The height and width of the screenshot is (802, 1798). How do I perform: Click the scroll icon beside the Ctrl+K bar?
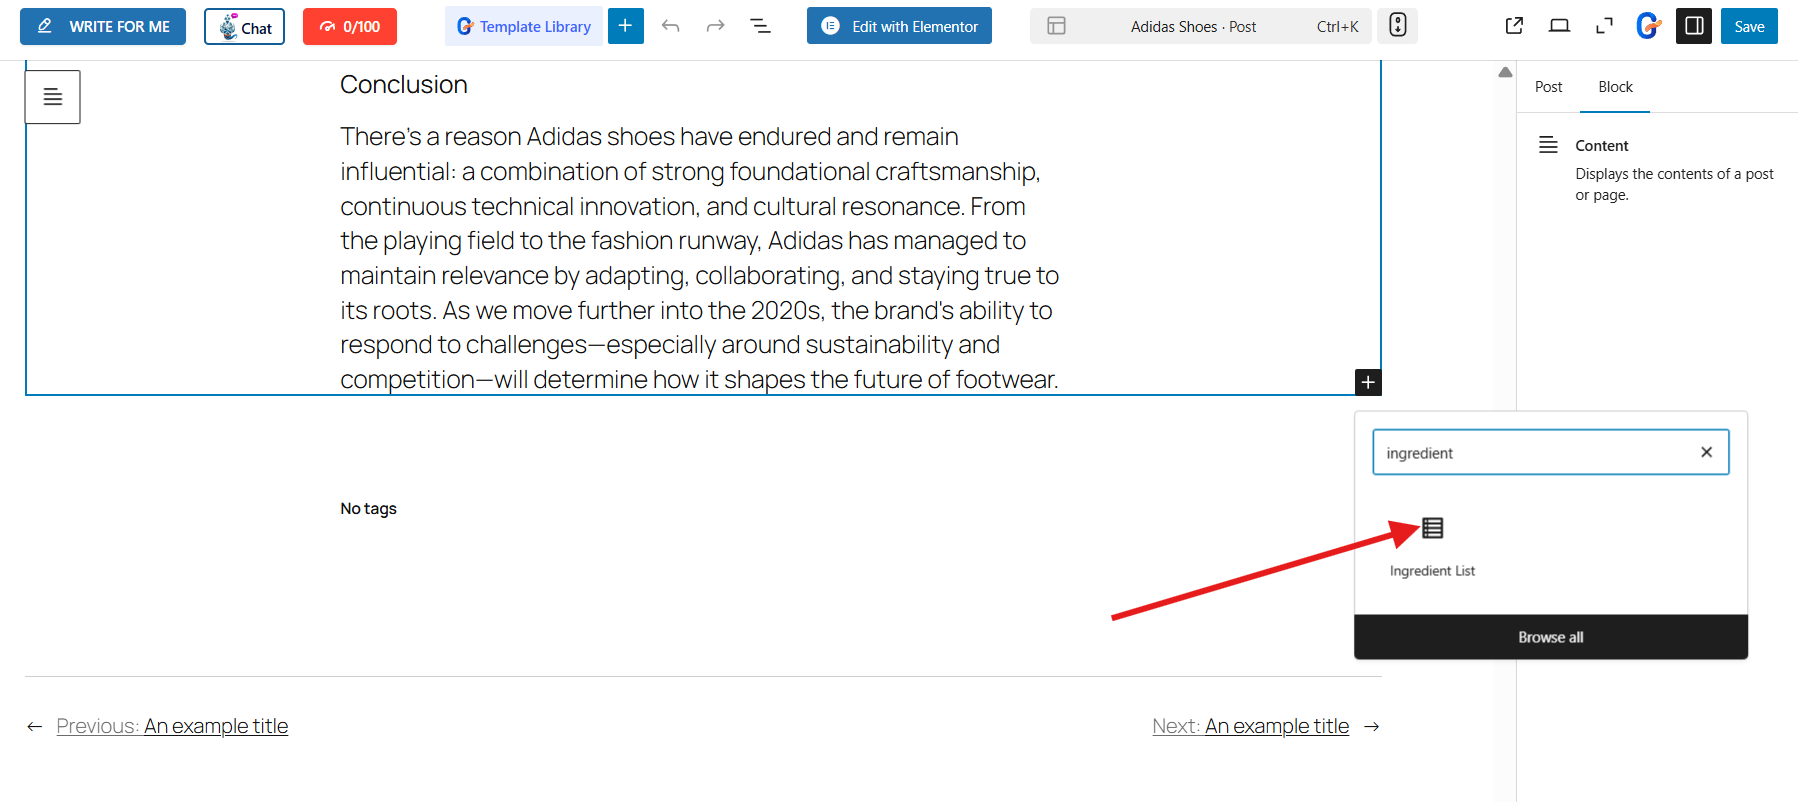[1397, 26]
